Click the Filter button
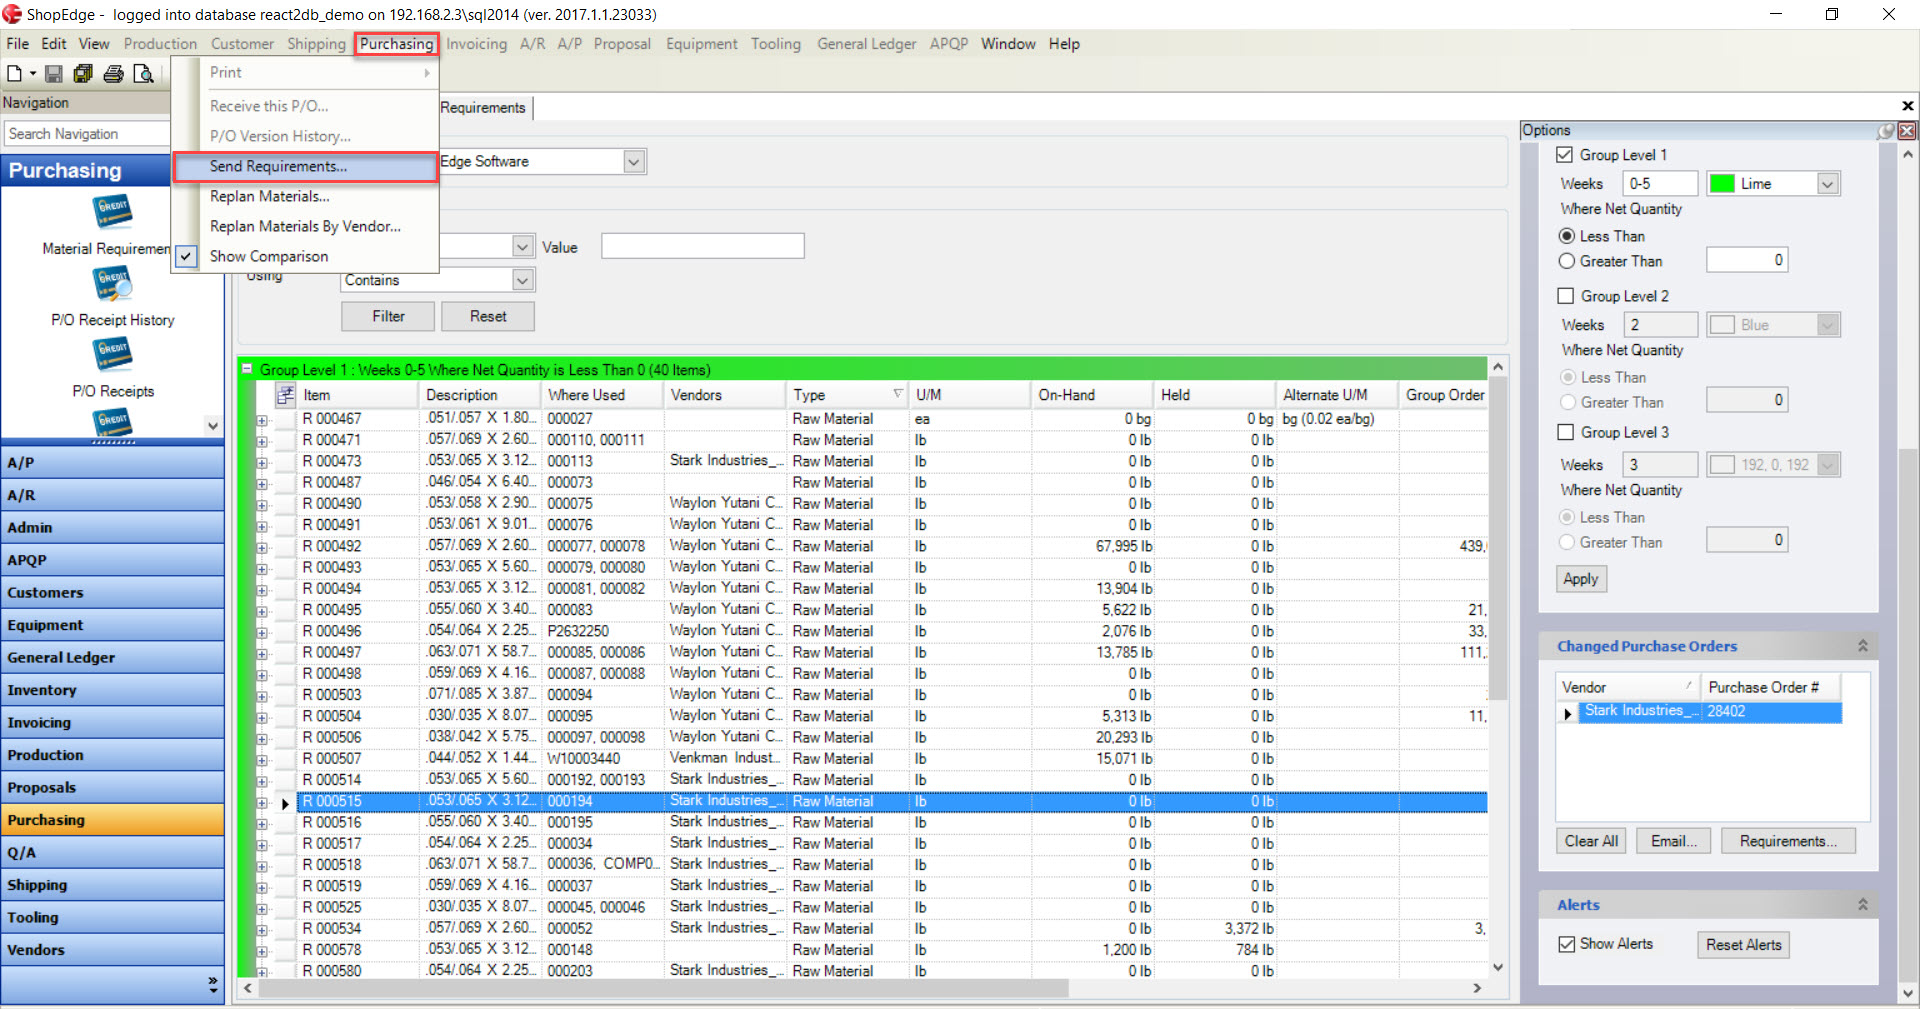1920x1009 pixels. (x=388, y=316)
